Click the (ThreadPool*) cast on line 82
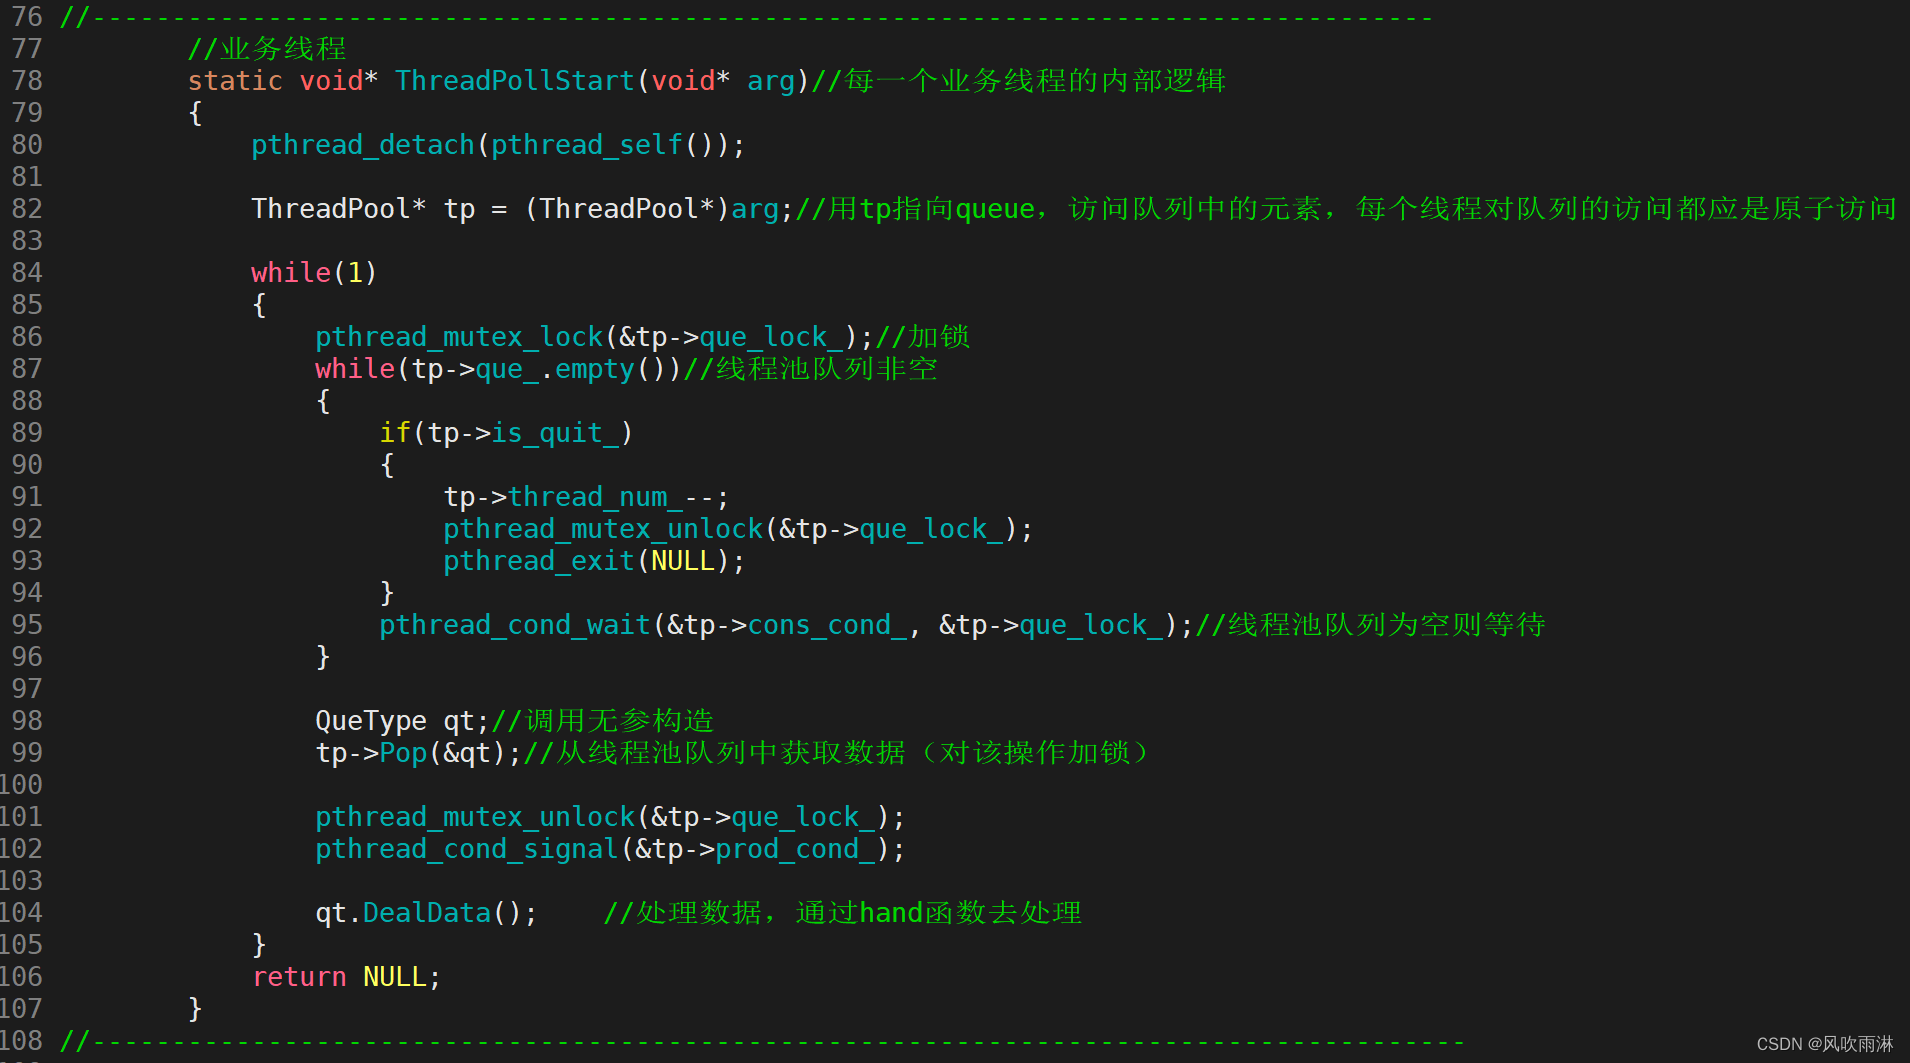The image size is (1910, 1063). pos(627,209)
